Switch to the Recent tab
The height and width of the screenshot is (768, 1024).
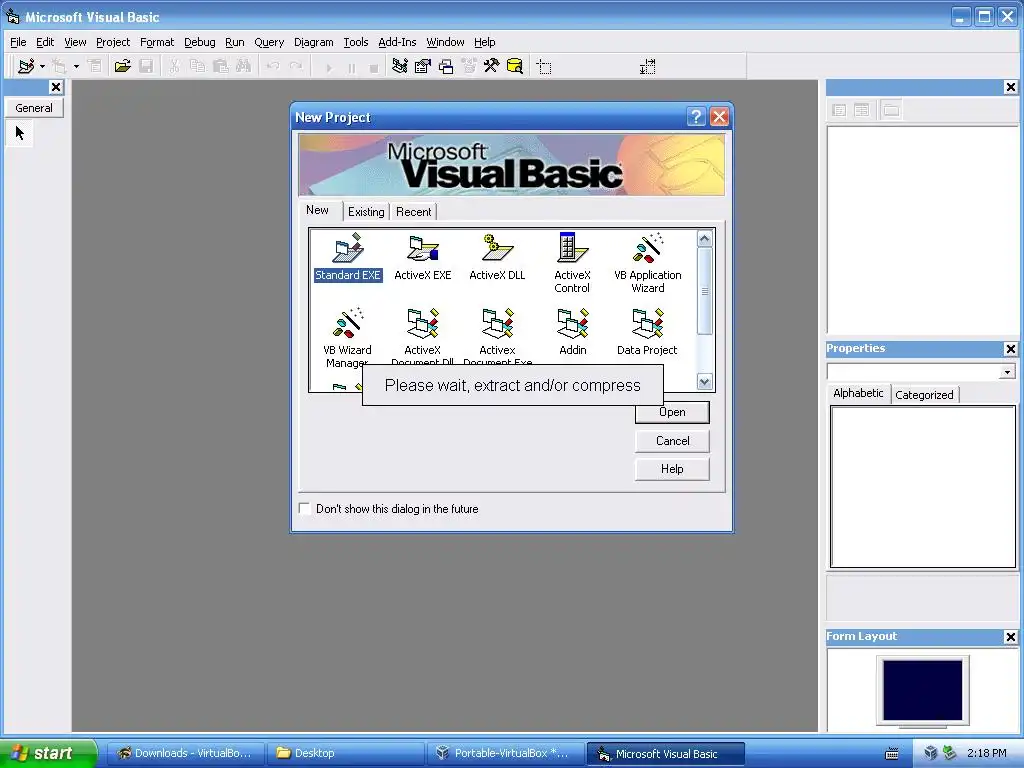click(413, 212)
